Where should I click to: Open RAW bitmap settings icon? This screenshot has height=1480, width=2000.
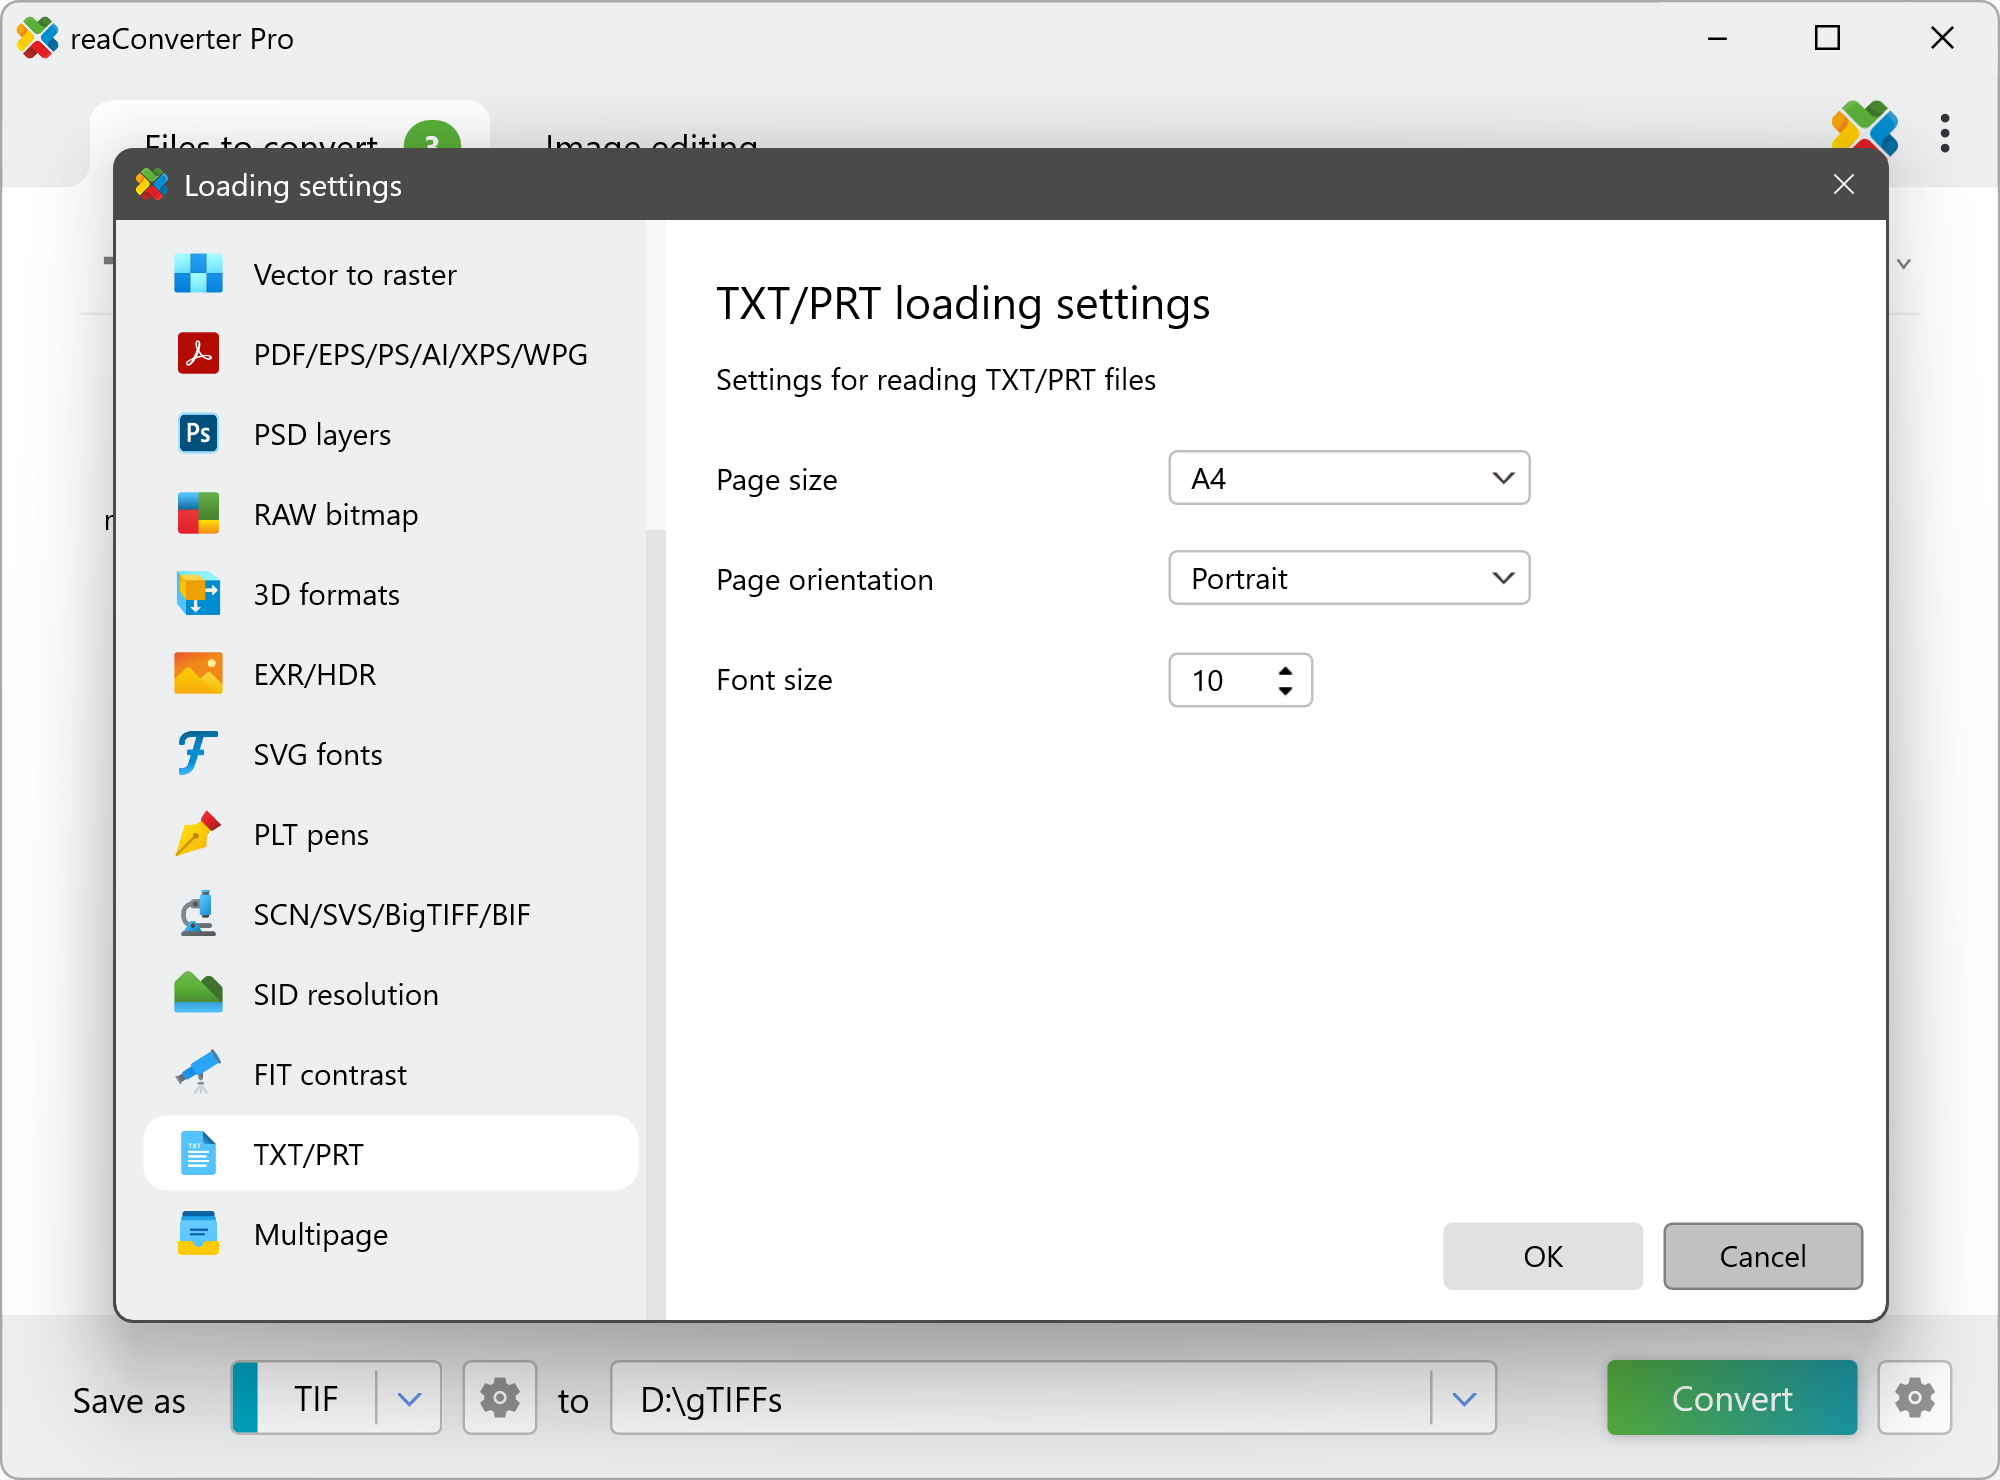click(198, 514)
